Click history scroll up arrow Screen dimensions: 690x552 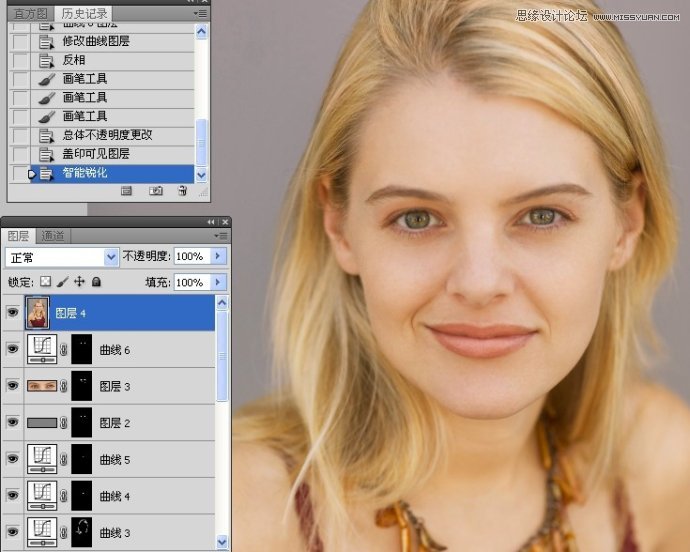[x=201, y=32]
